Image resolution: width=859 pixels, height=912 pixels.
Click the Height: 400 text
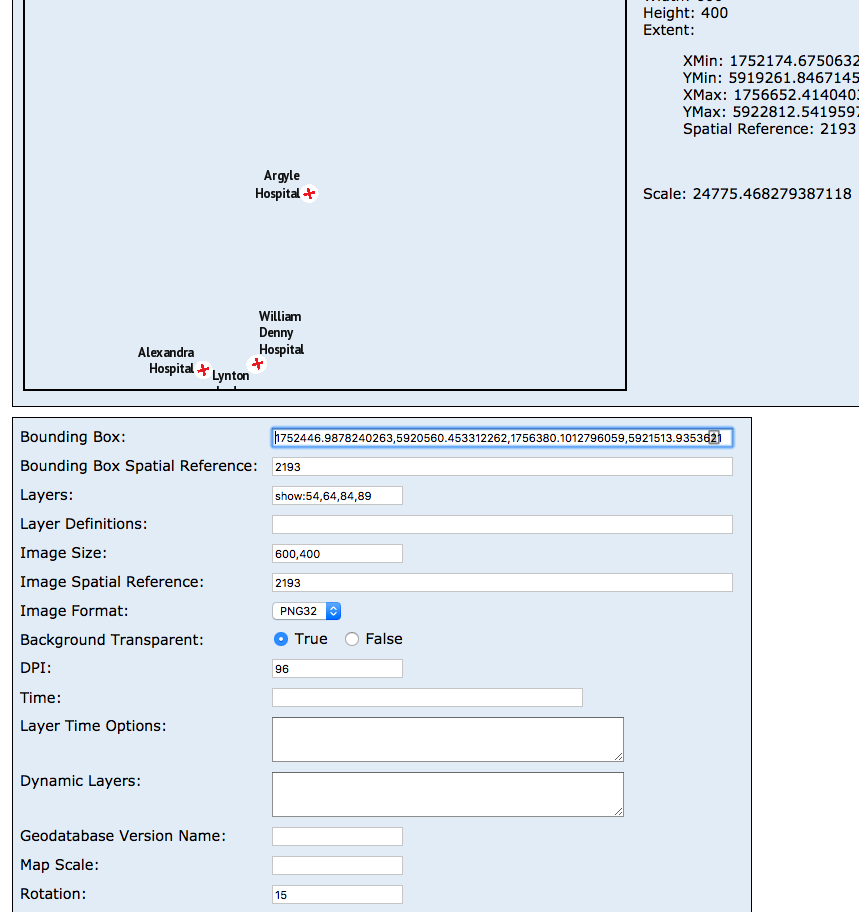pos(686,13)
